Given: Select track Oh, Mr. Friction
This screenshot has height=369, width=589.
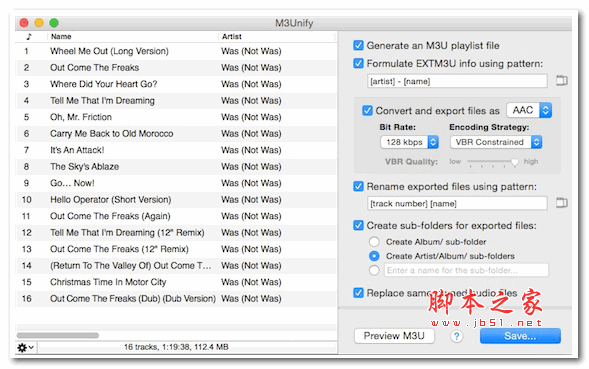Looking at the screenshot, I should coord(176,117).
